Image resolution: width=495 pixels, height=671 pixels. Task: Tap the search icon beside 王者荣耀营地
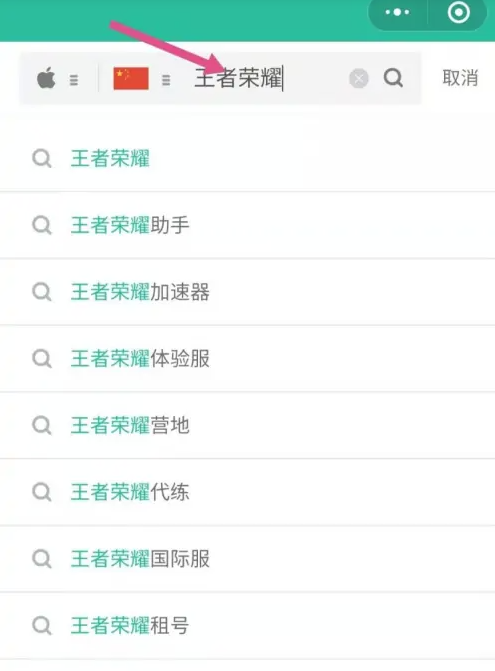pyautogui.click(x=42, y=425)
